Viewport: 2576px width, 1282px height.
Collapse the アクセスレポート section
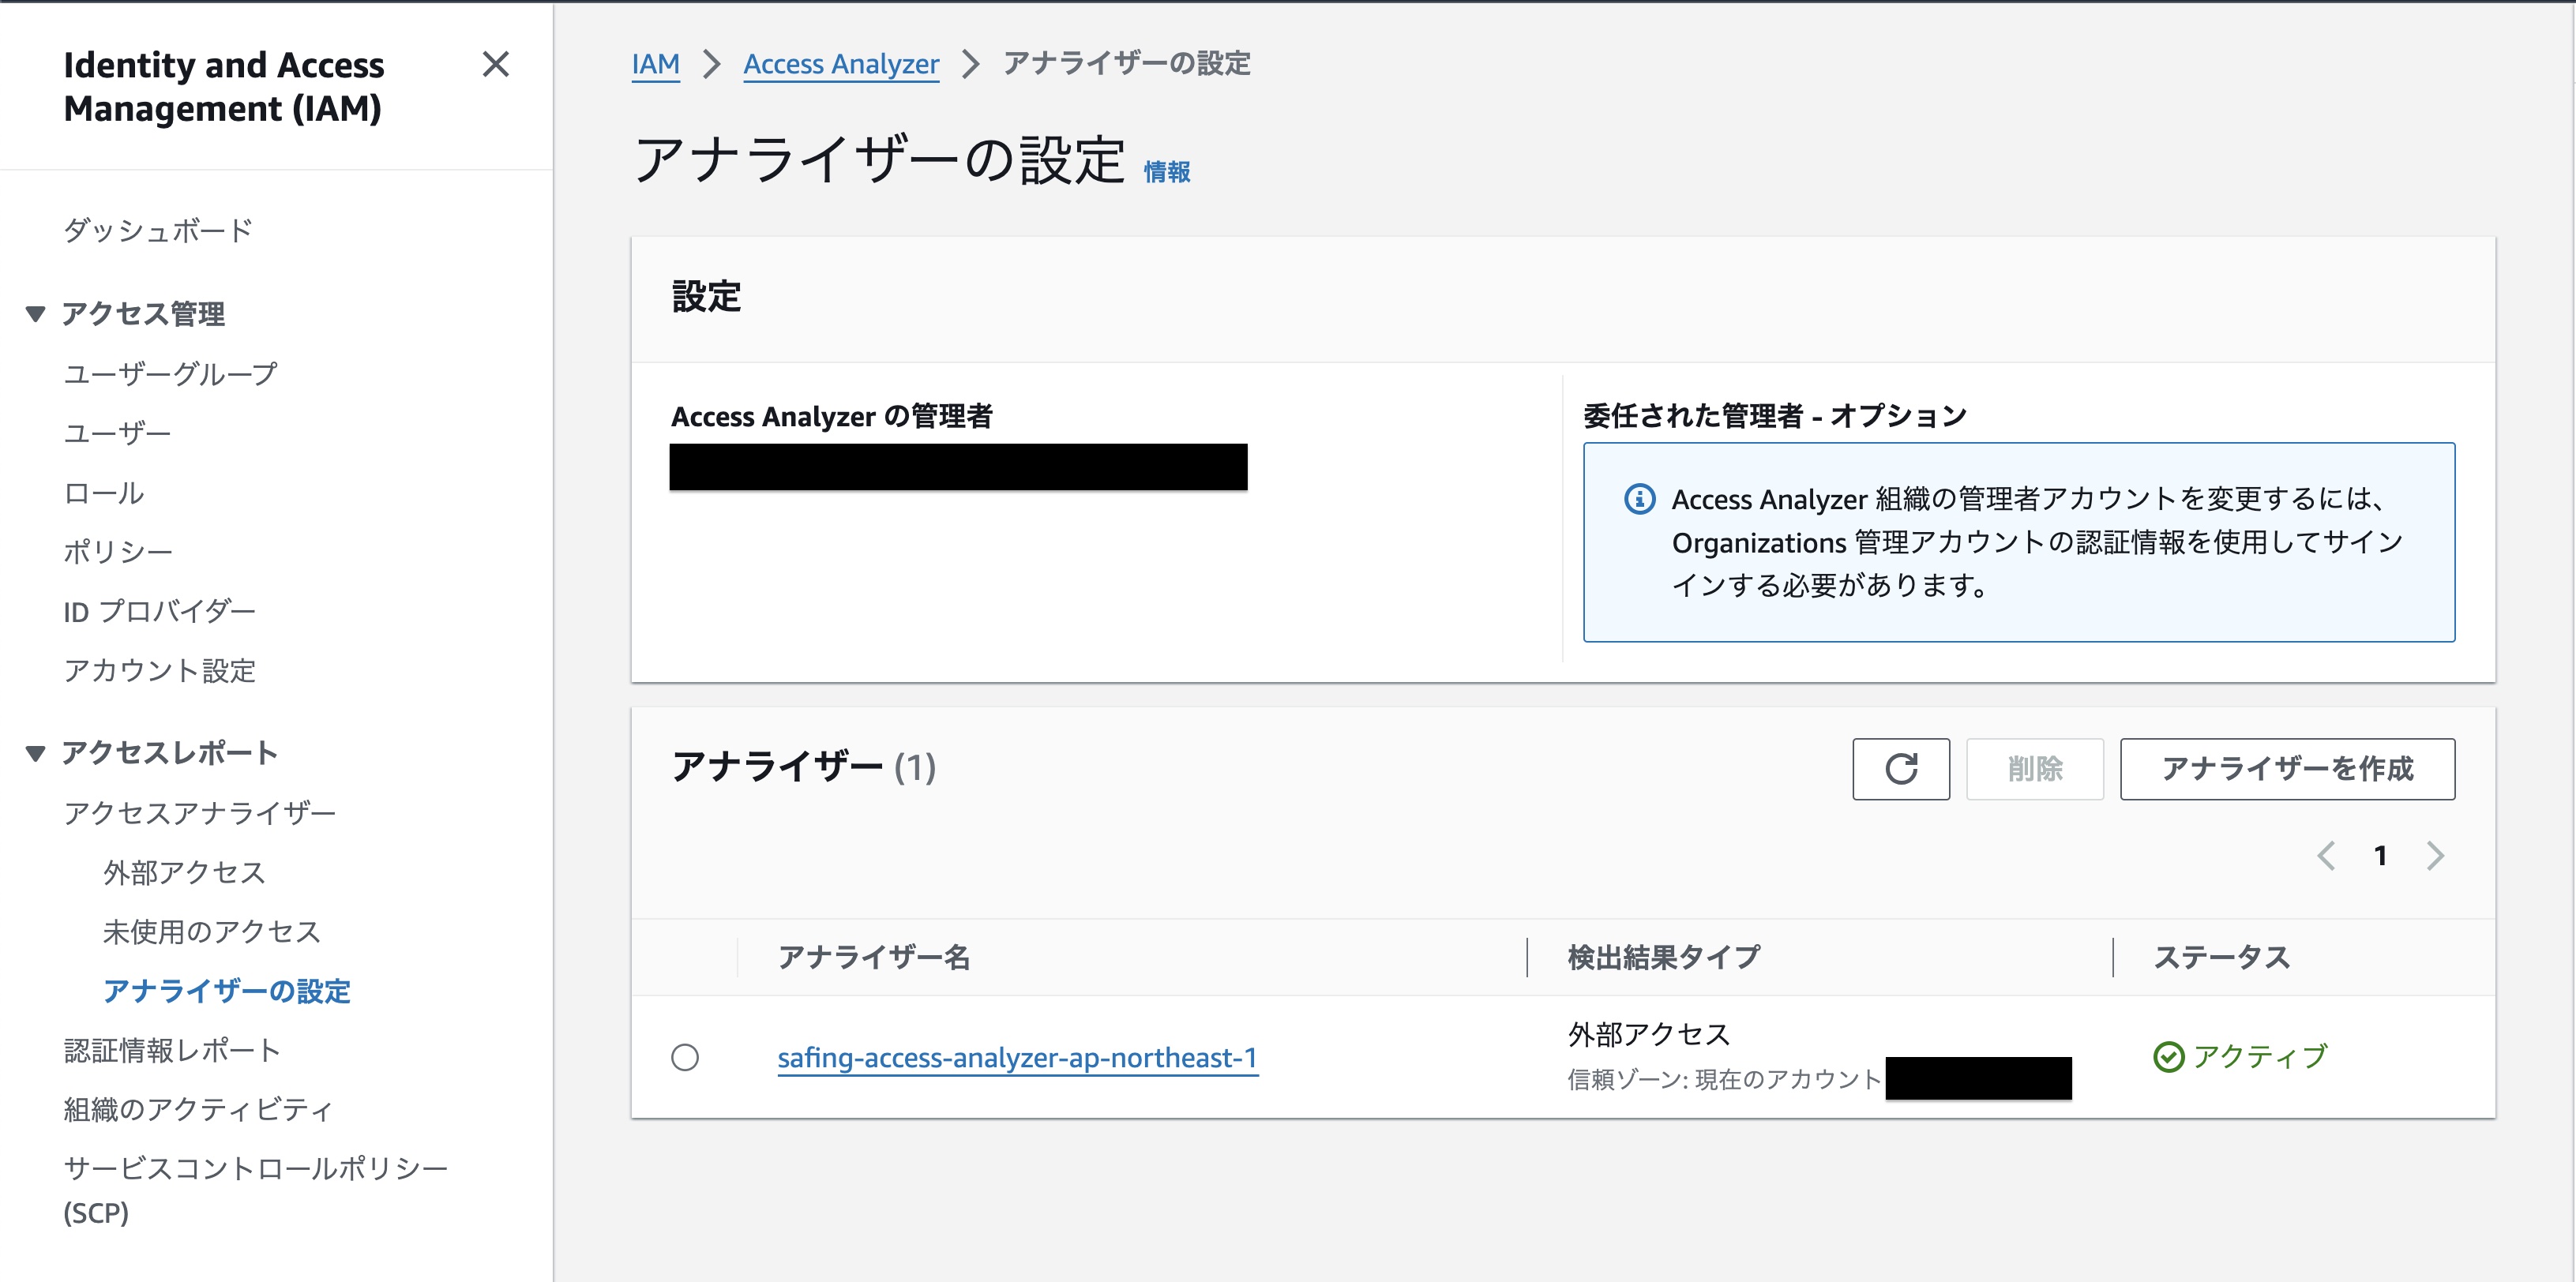point(36,753)
